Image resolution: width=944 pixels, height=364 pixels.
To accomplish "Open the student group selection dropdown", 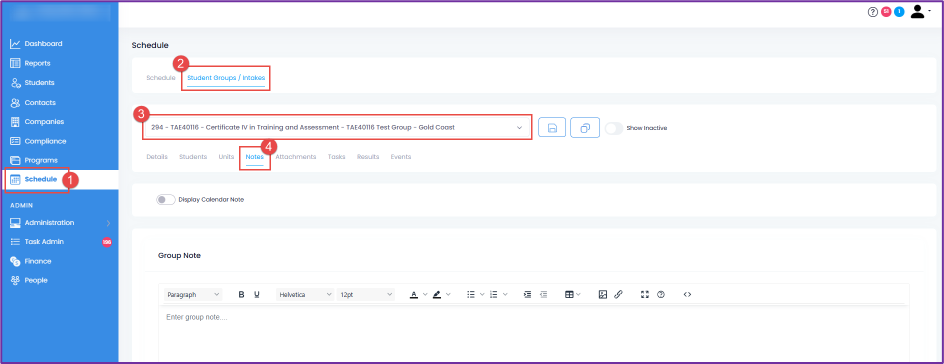I will click(337, 128).
